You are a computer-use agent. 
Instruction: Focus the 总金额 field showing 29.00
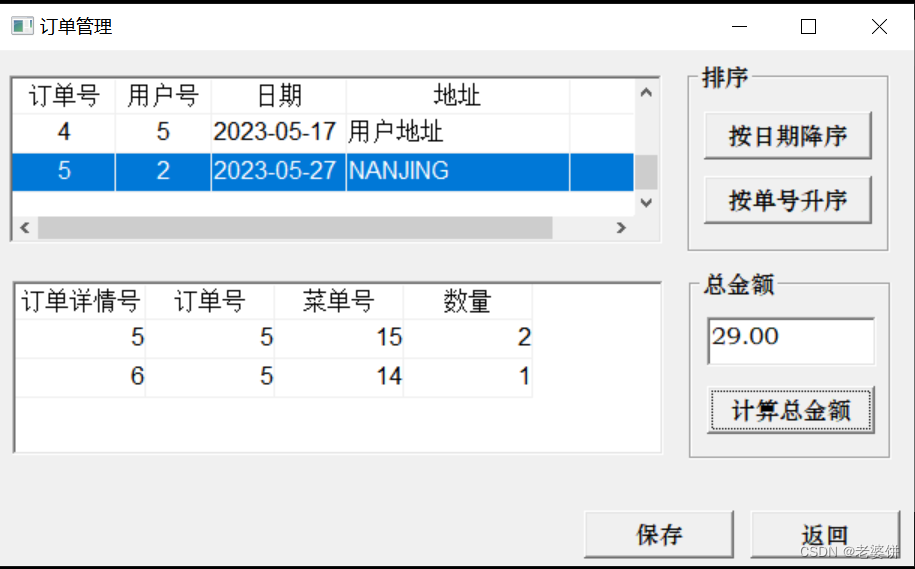(x=791, y=341)
